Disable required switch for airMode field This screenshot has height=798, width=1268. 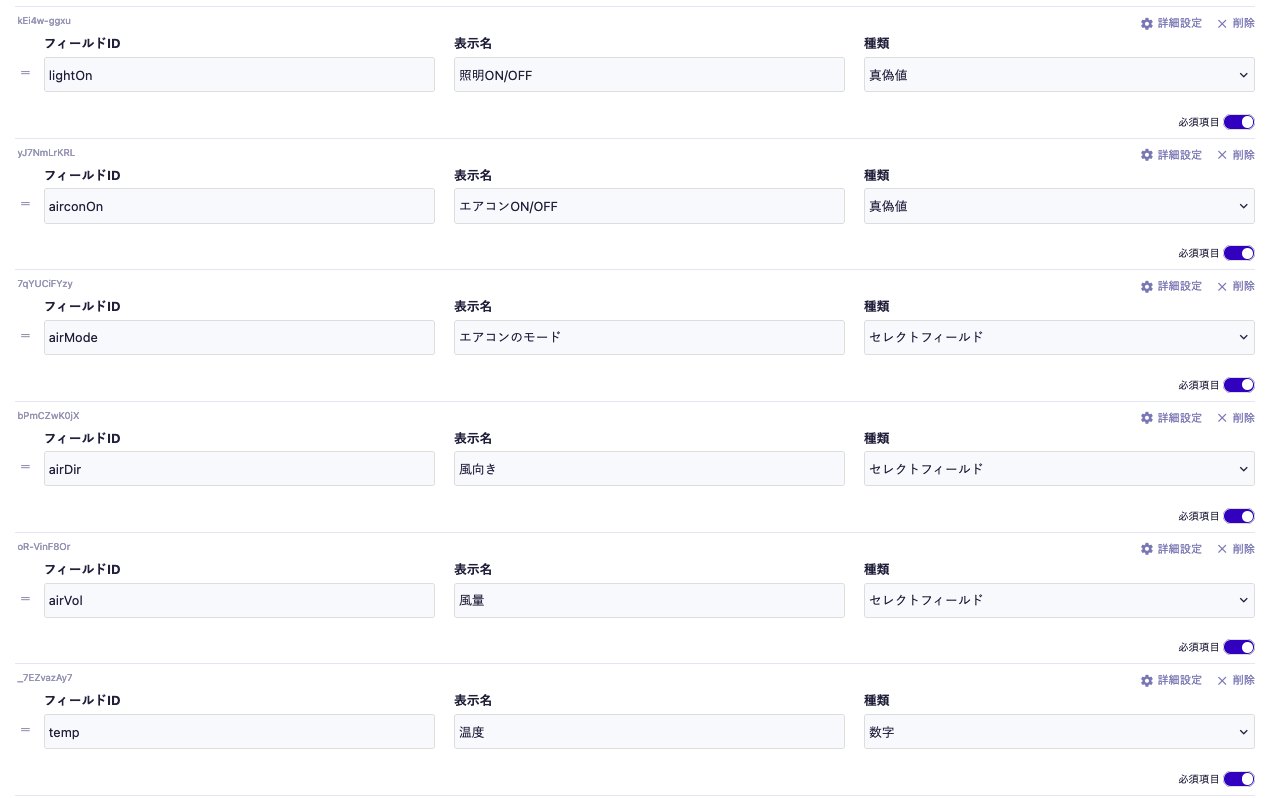point(1239,385)
